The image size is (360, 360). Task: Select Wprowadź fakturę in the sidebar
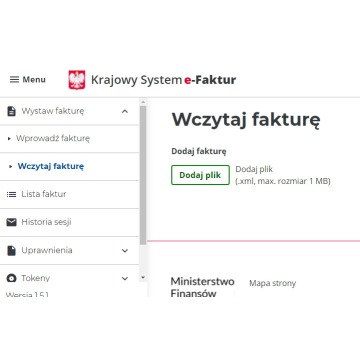(x=69, y=139)
